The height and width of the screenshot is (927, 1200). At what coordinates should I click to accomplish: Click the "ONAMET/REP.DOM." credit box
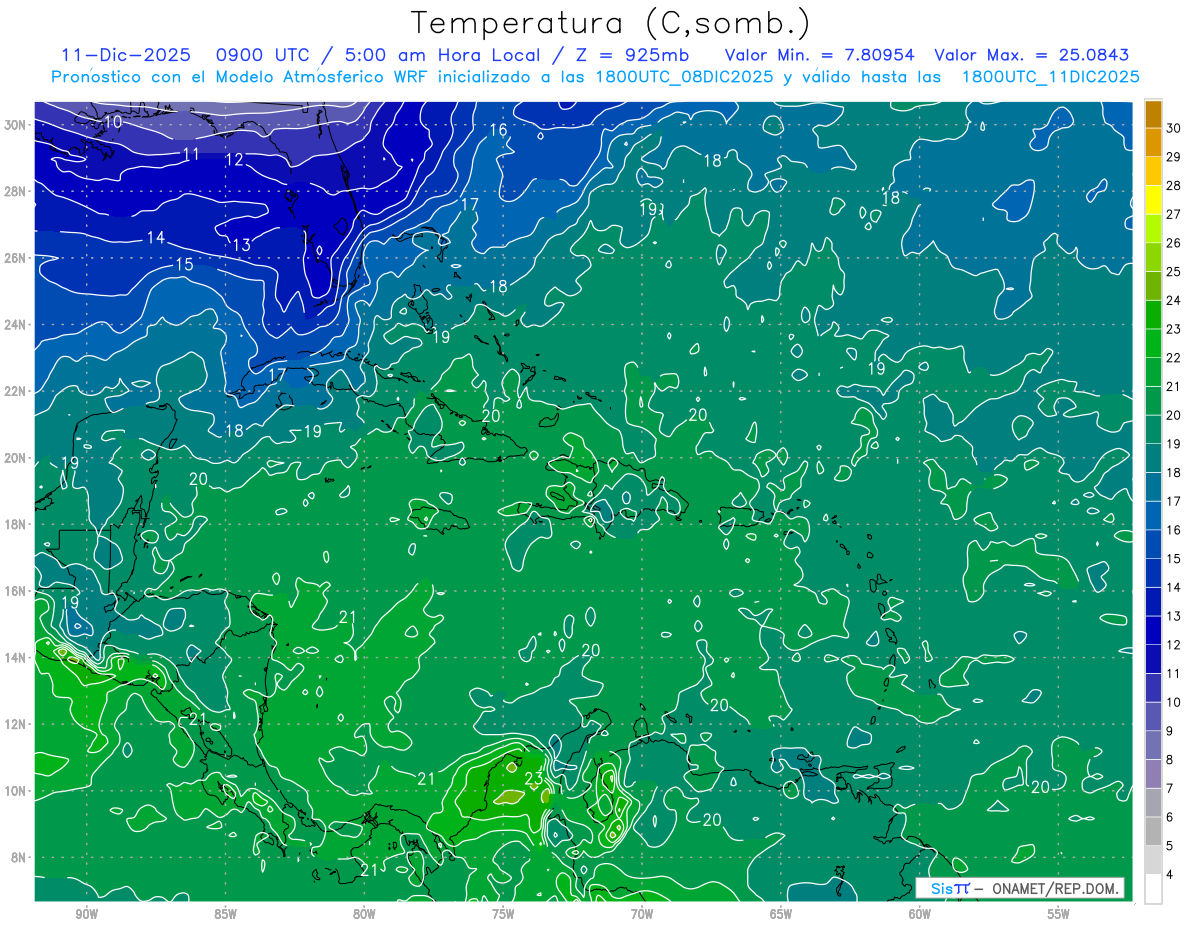point(1020,888)
